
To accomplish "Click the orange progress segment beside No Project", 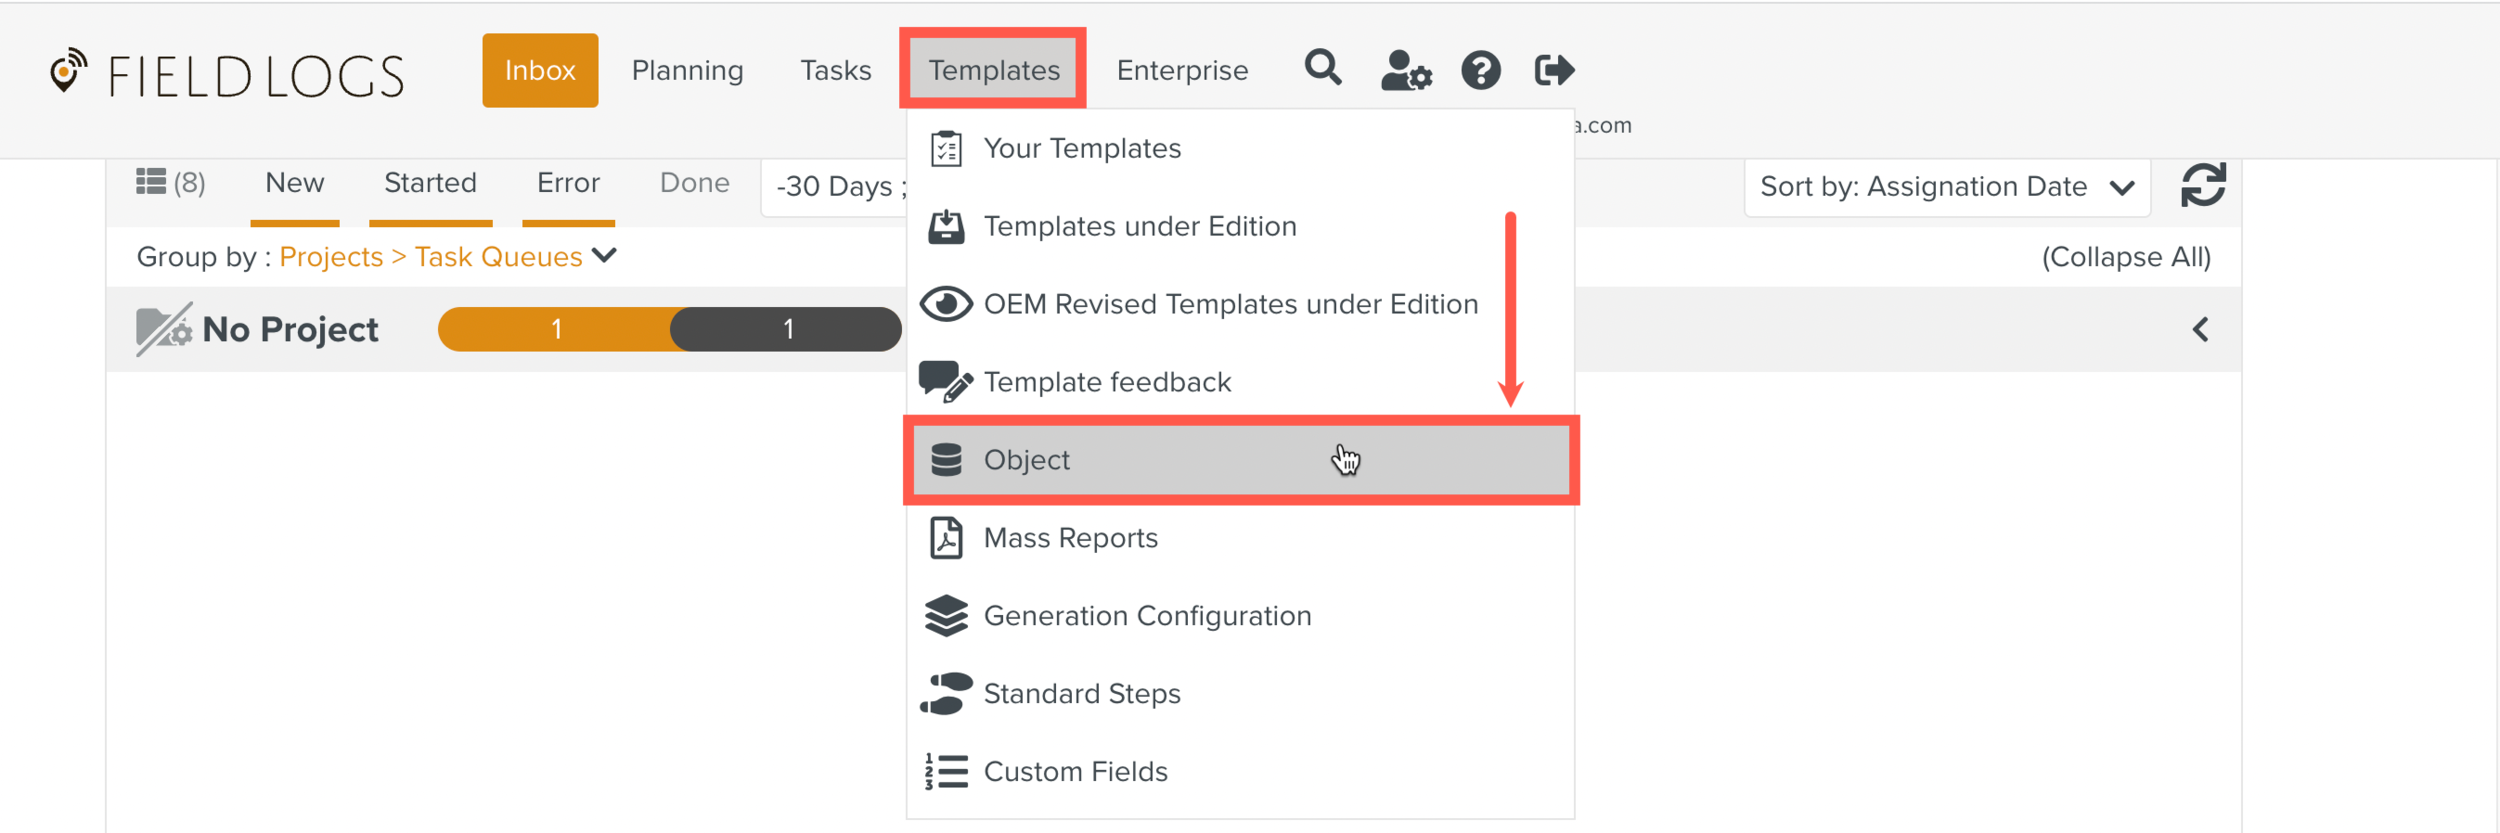I will pyautogui.click(x=556, y=328).
